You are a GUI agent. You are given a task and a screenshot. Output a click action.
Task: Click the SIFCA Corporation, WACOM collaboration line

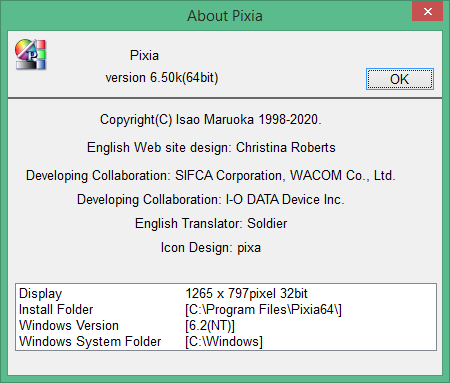pyautogui.click(x=211, y=175)
